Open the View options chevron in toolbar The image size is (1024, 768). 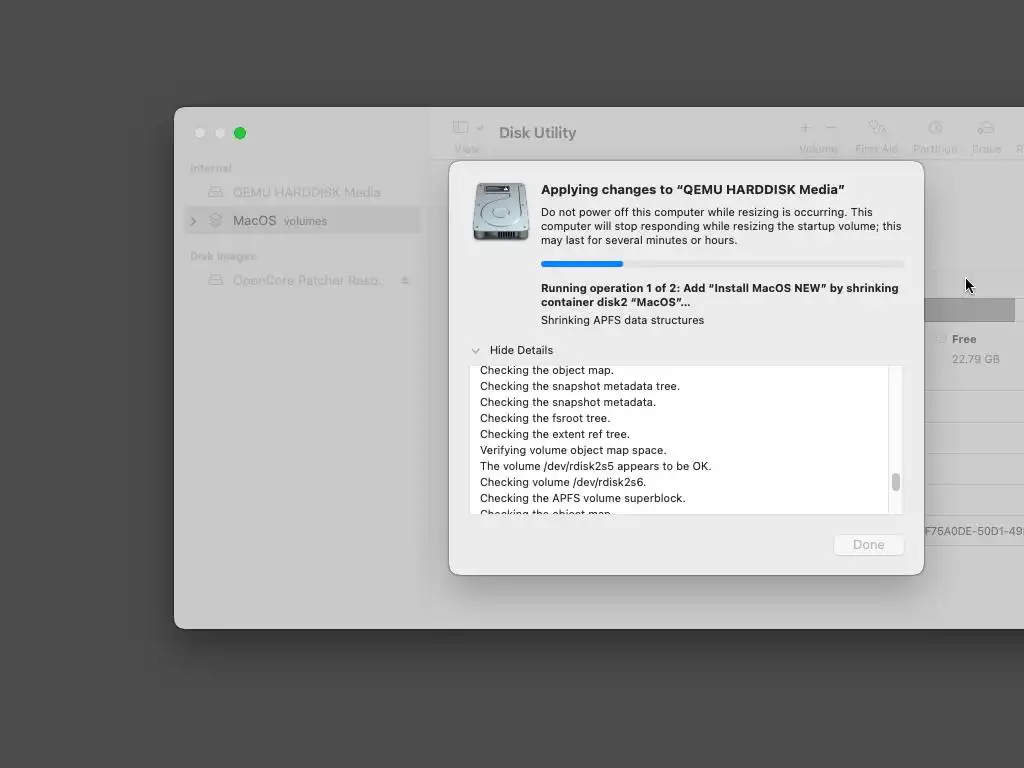(x=480, y=128)
